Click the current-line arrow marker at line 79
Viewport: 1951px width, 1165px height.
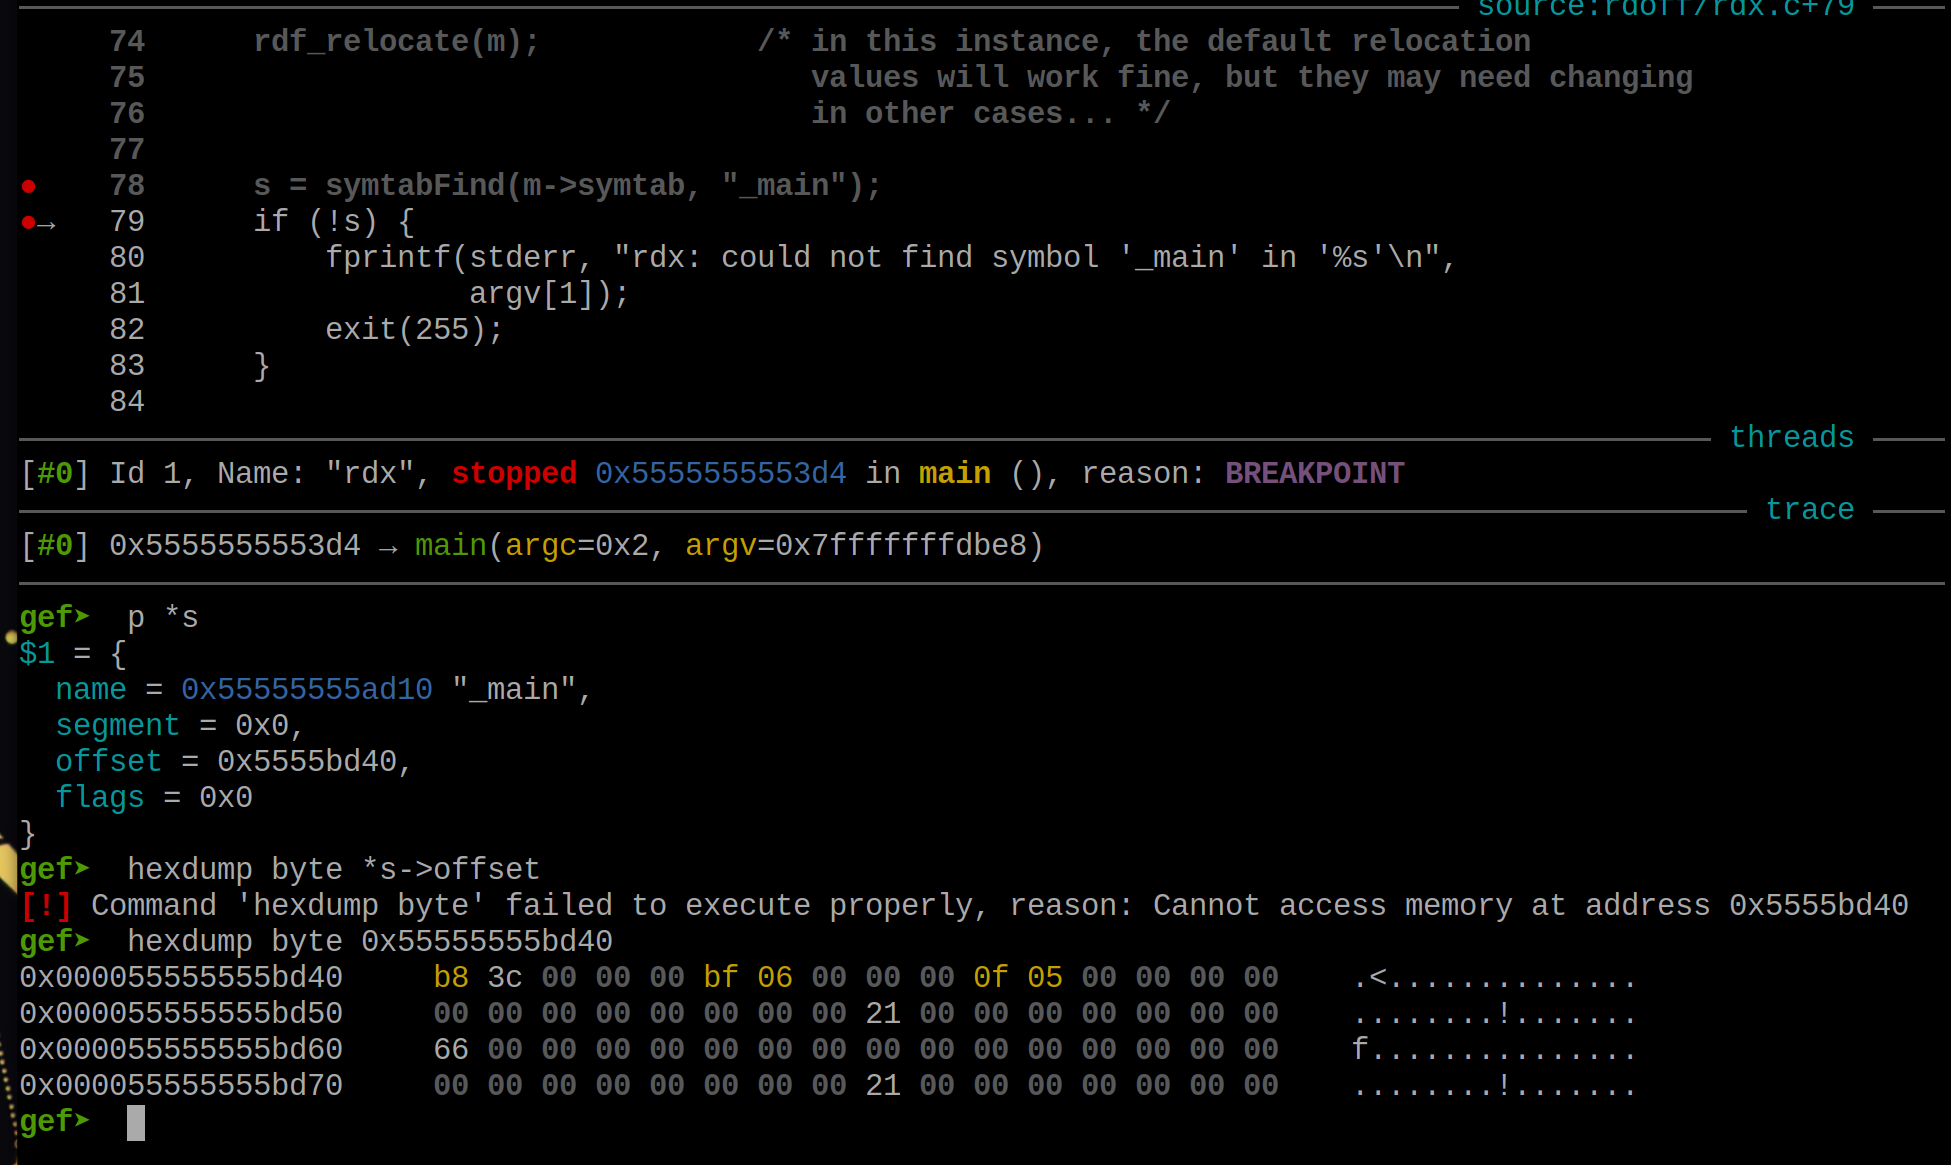[44, 223]
